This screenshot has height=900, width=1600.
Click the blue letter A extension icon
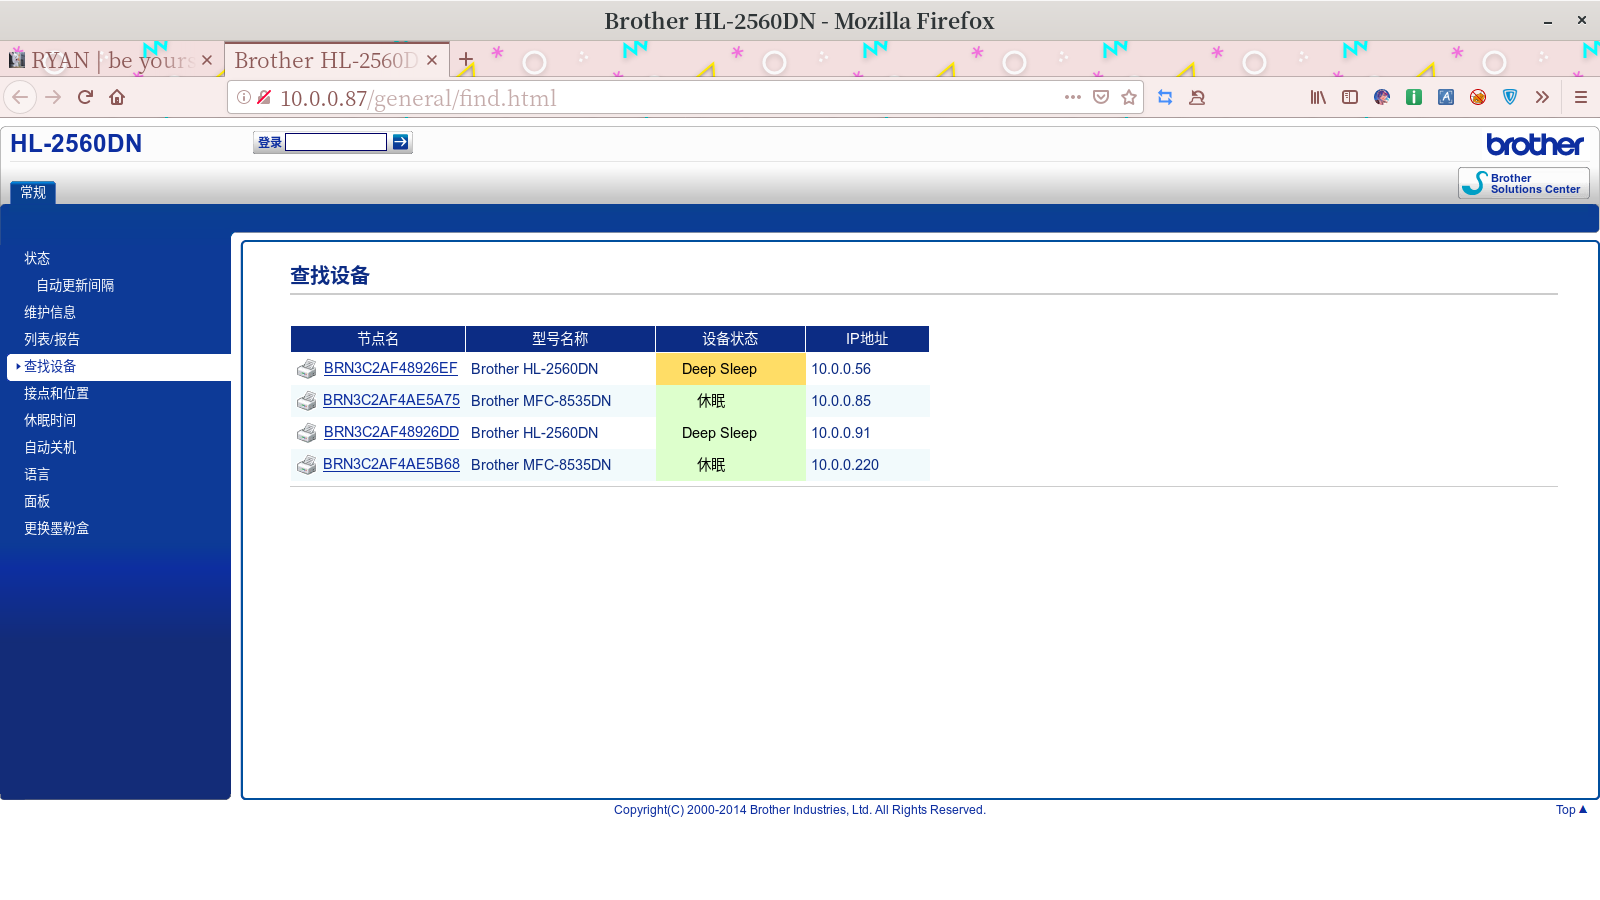(1446, 97)
